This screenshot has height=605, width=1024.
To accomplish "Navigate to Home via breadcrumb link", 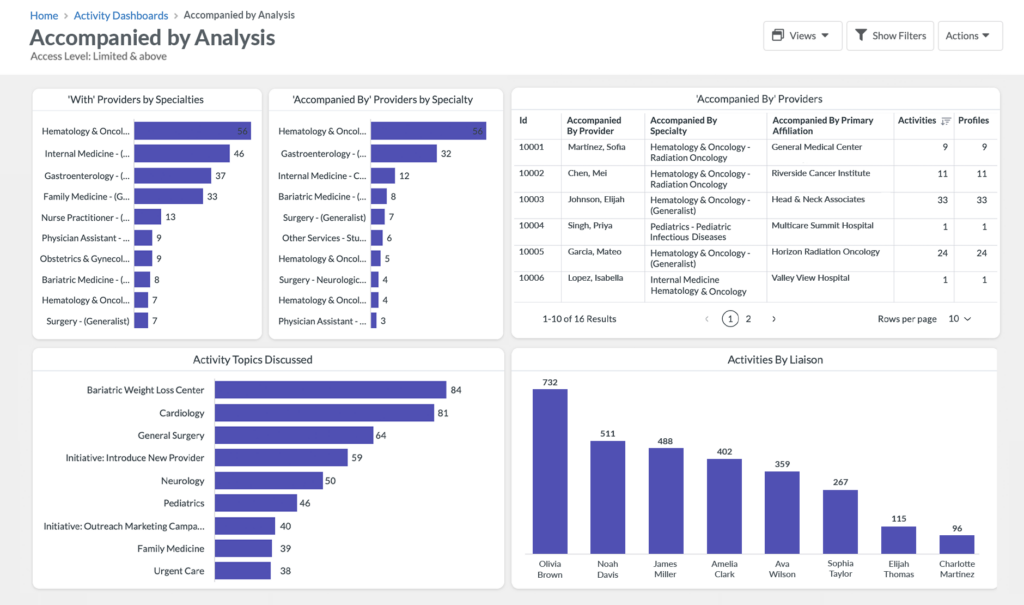I will click(43, 15).
